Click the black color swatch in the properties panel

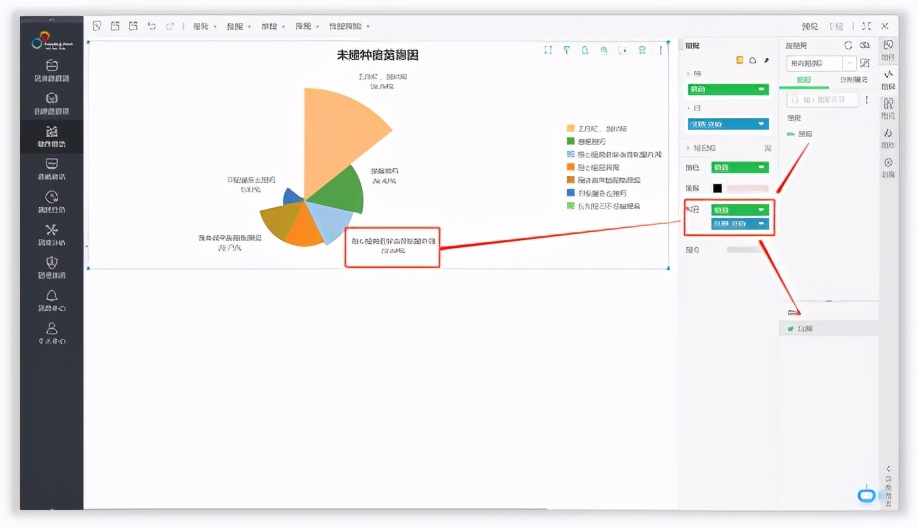click(x=717, y=188)
